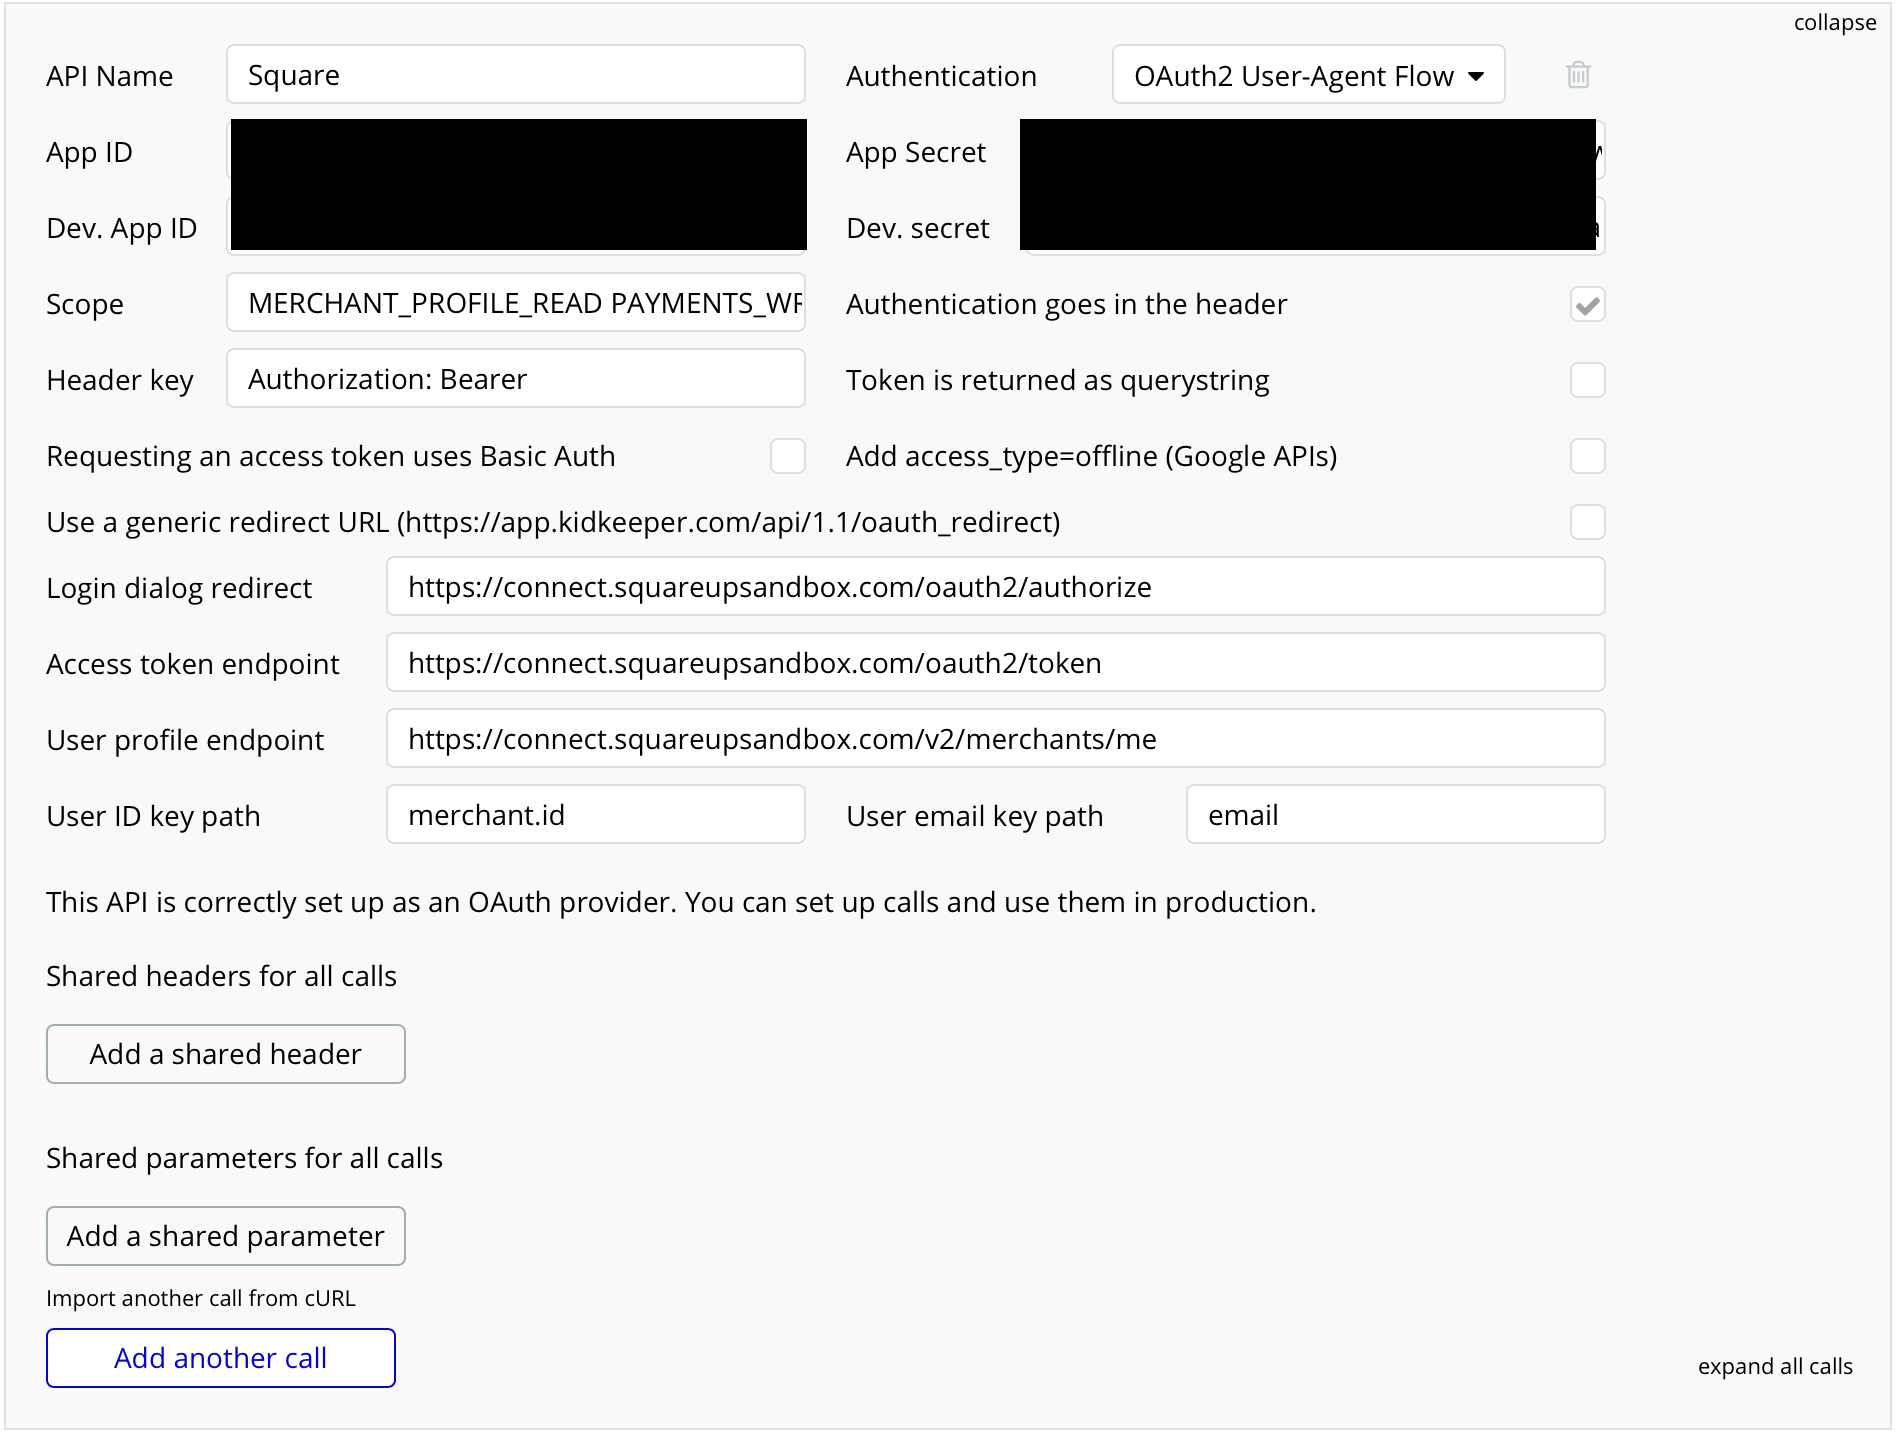Toggle the generic redirect URL checkbox

coord(1587,522)
